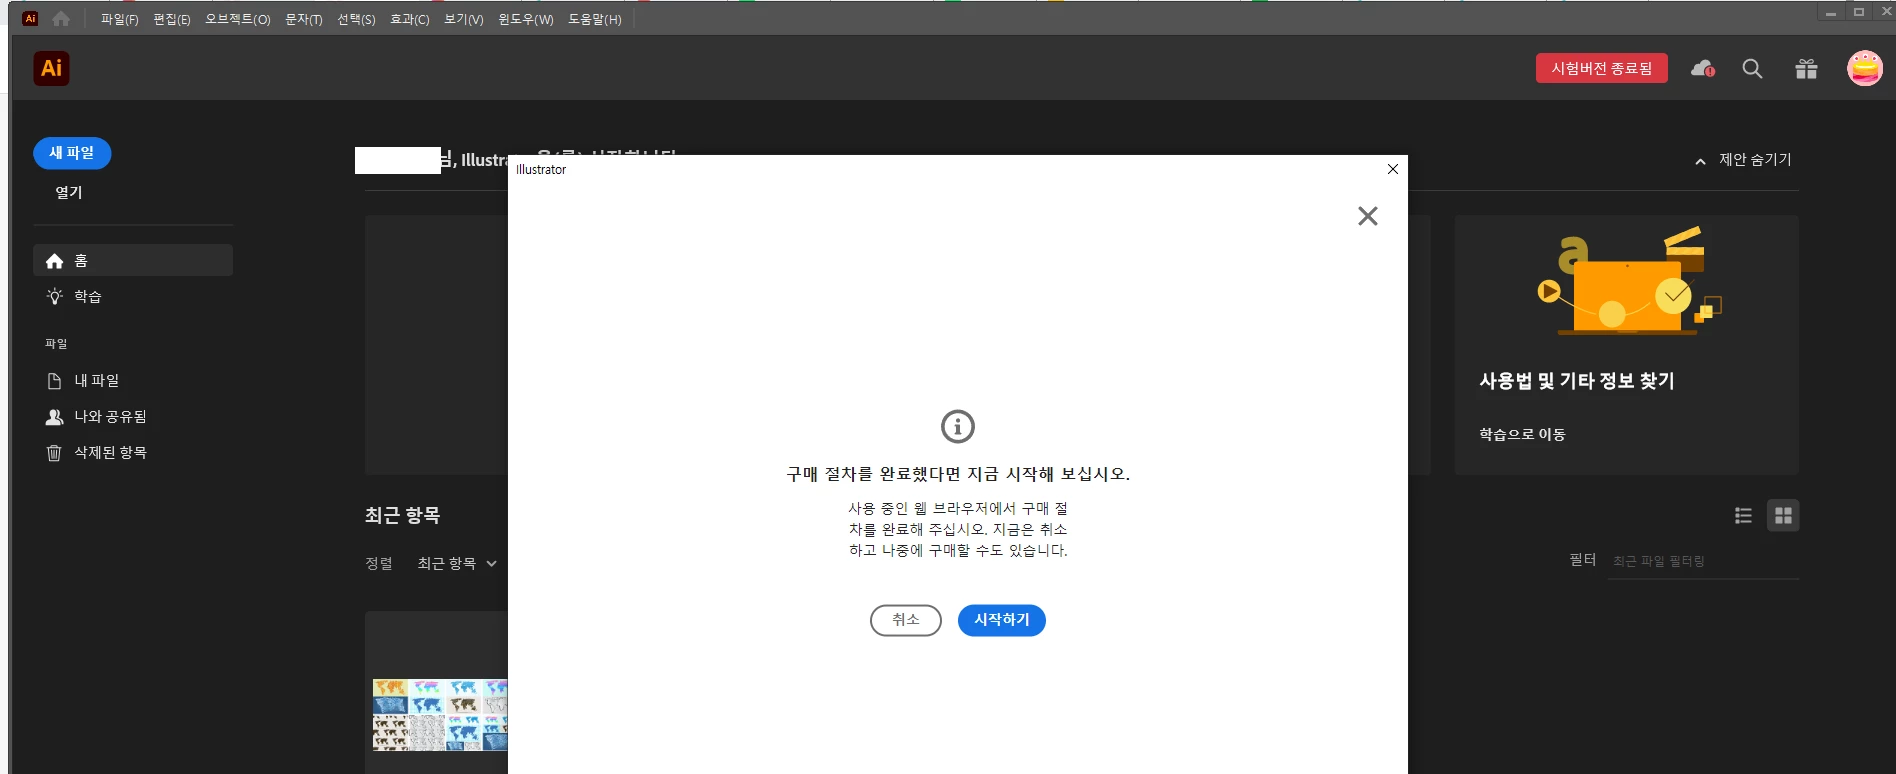The image size is (1896, 774).
Task: Open 최근 항목 sort dropdown
Action: 457,563
